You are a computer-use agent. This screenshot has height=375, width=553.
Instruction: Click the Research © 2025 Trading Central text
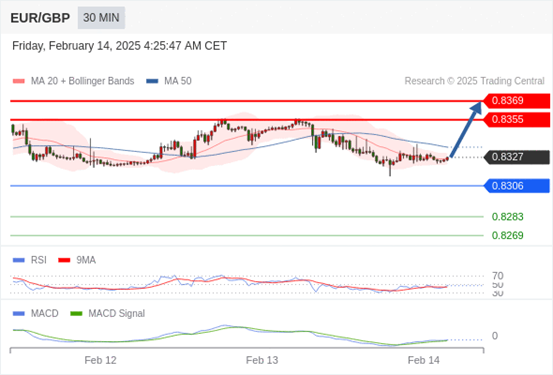coord(474,81)
